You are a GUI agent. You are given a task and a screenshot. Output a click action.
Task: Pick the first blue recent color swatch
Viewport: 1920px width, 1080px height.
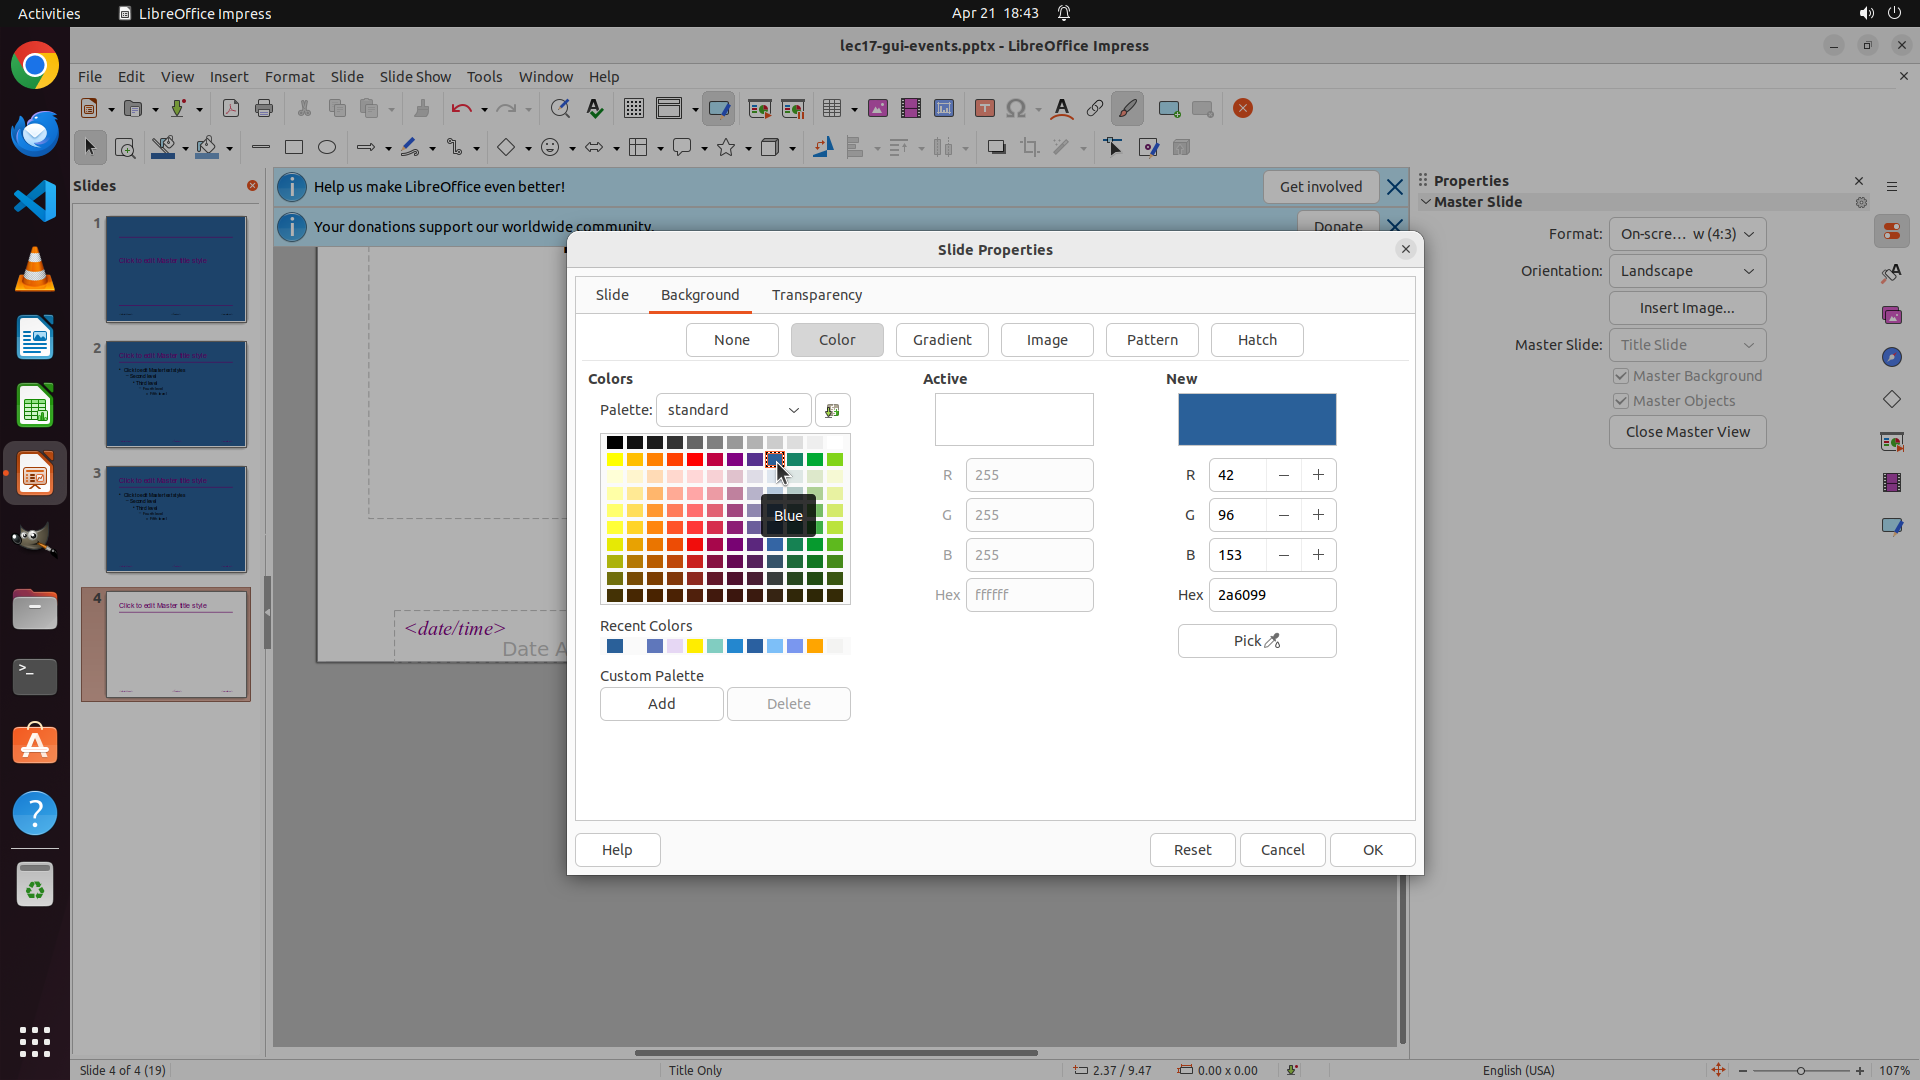coord(615,647)
